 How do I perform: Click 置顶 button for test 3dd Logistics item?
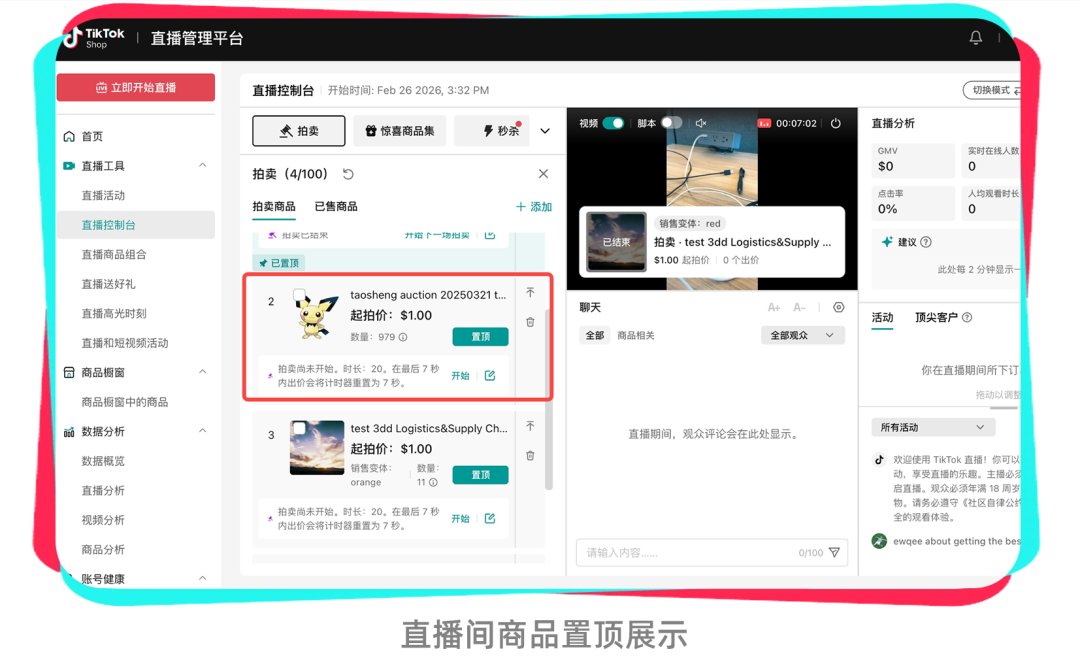pyautogui.click(x=480, y=475)
